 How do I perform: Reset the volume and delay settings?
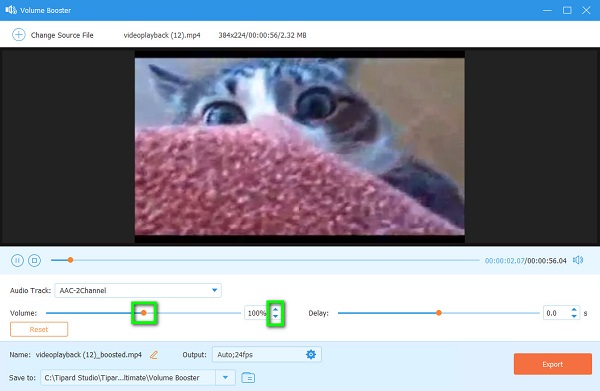[39, 329]
